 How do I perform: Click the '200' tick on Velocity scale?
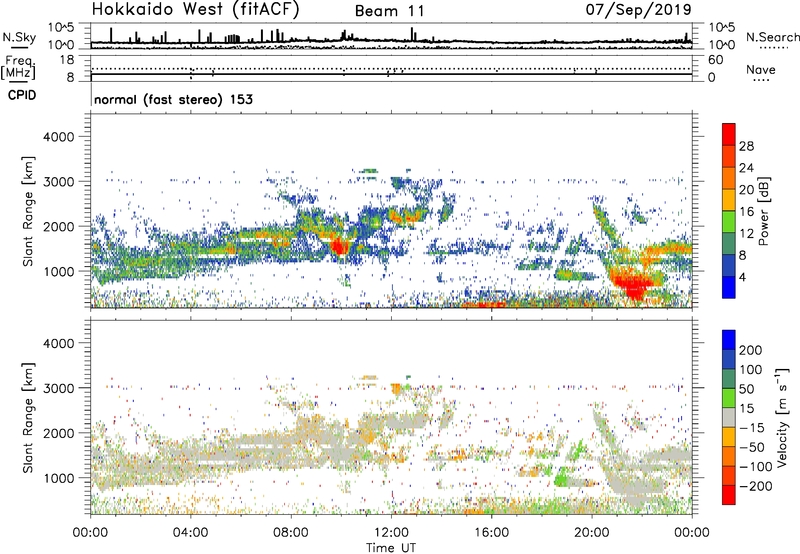coord(751,350)
